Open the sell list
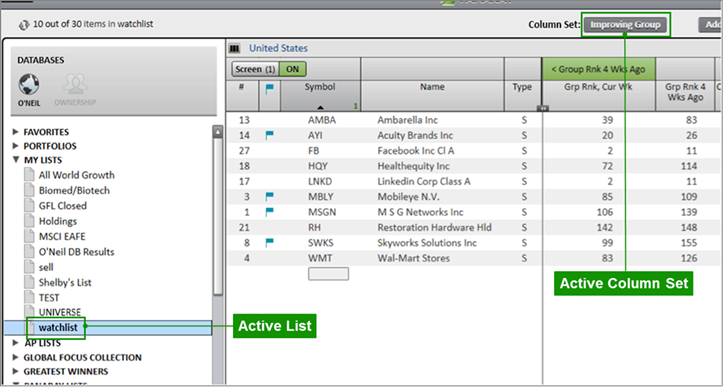This screenshot has width=723, height=387. [46, 267]
